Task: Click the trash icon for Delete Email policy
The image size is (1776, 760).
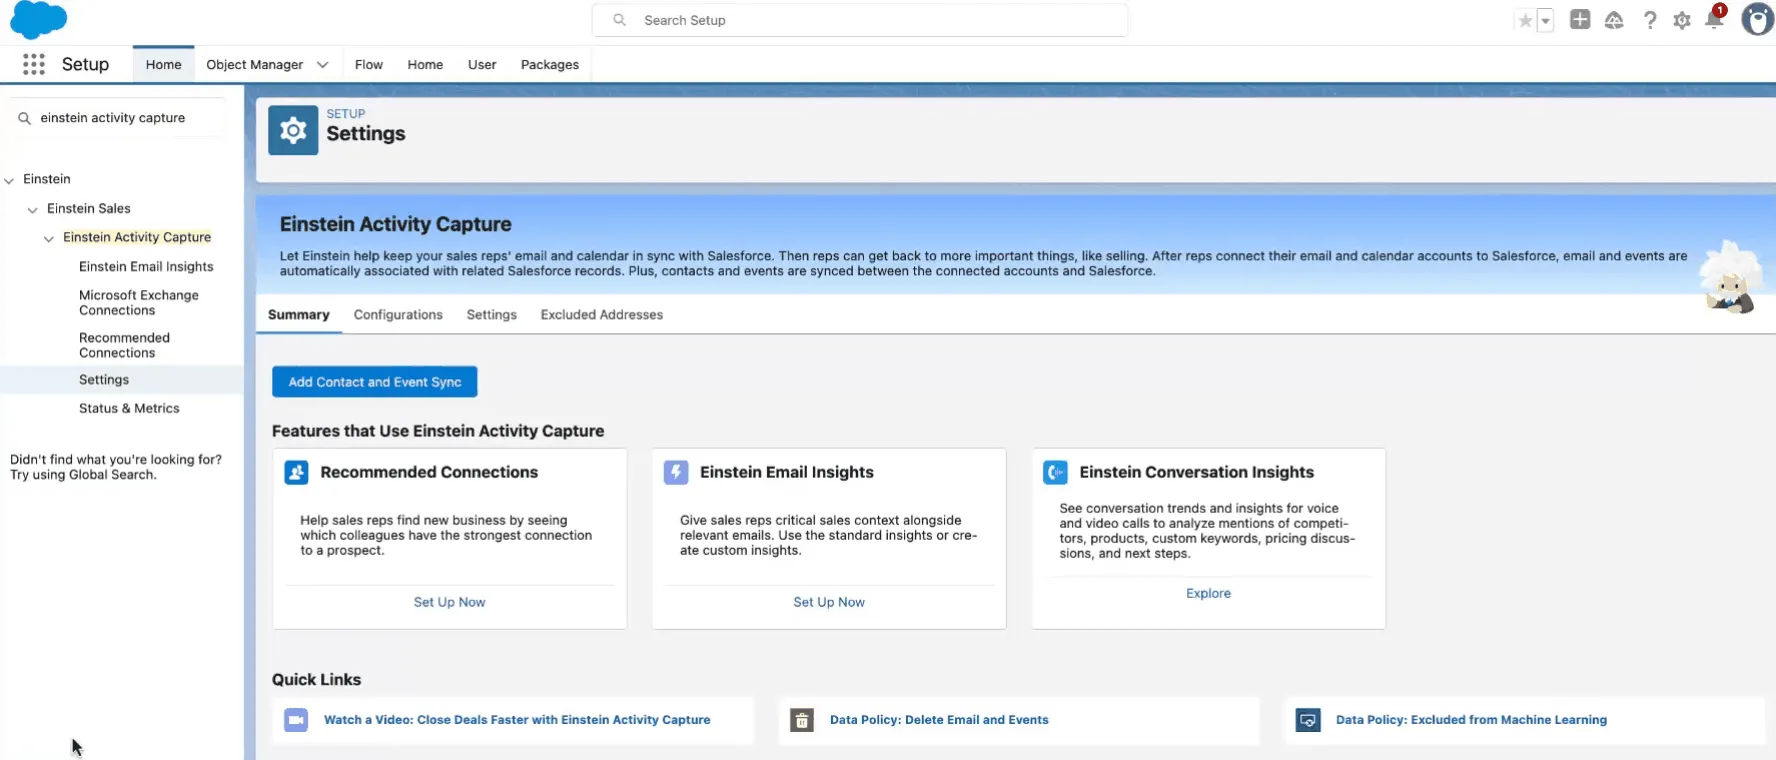Action: pyautogui.click(x=802, y=720)
